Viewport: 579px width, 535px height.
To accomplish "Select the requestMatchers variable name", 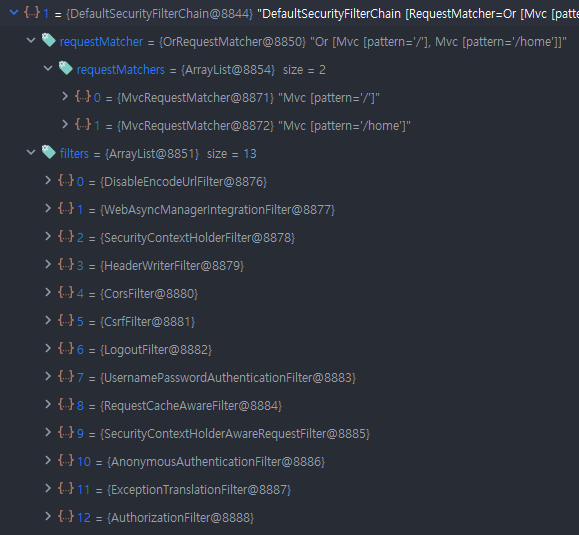I will [x=121, y=70].
